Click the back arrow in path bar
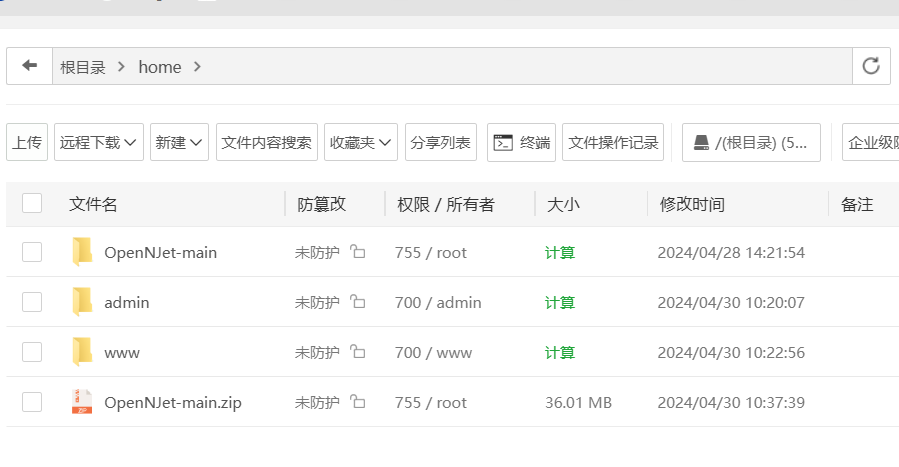 [x=29, y=66]
